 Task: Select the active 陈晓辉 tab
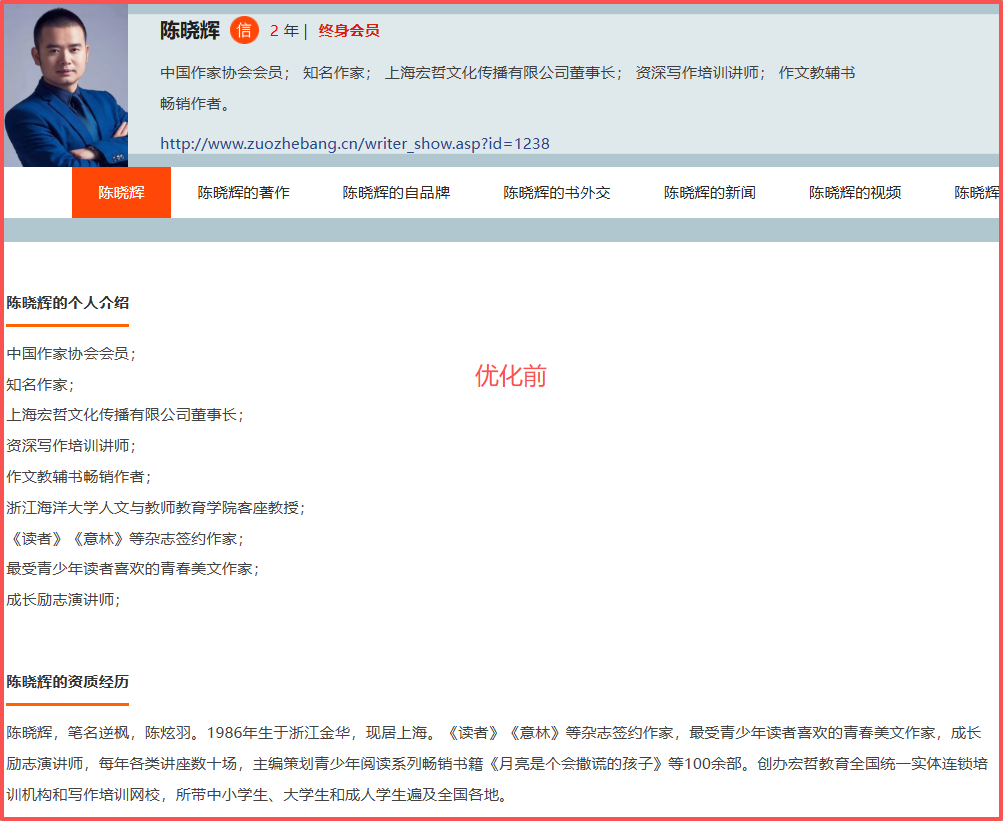(x=122, y=193)
